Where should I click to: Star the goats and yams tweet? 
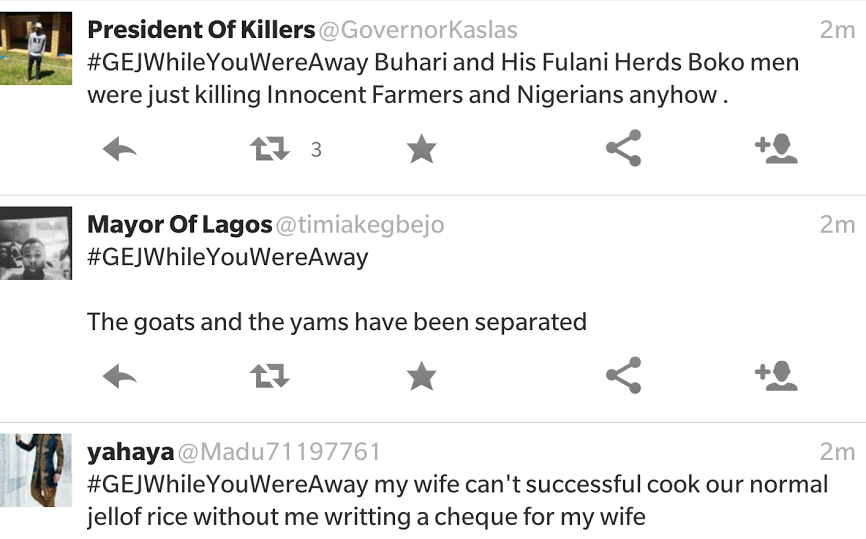pos(422,377)
